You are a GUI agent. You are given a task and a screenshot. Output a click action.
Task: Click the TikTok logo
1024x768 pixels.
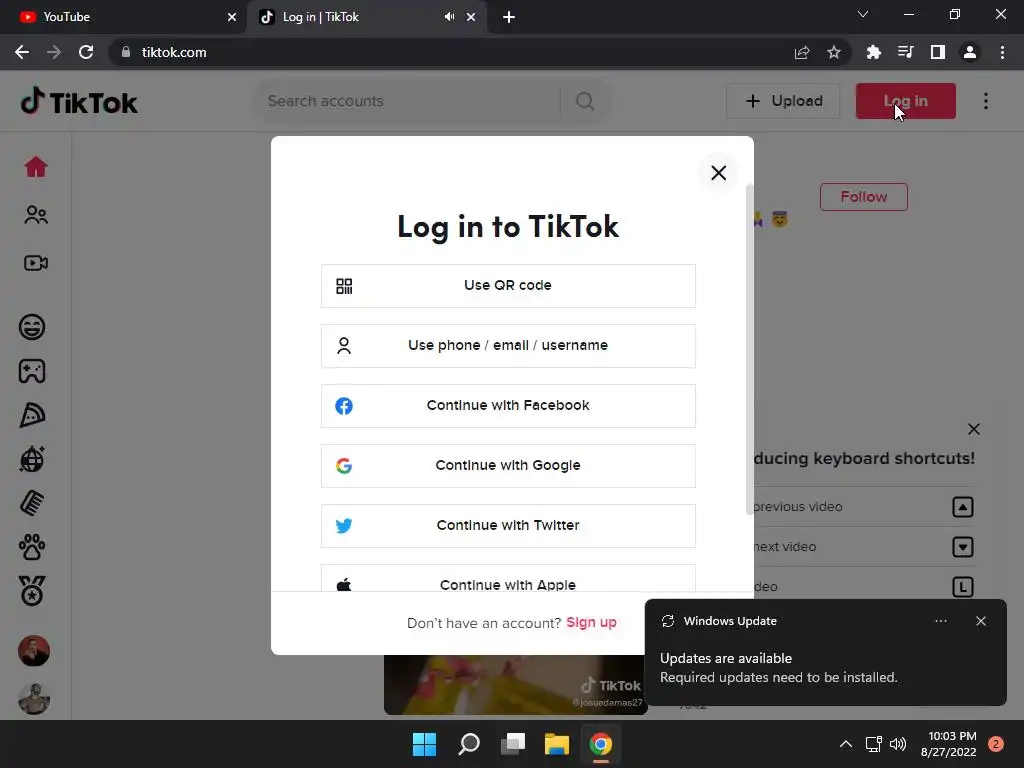(x=79, y=101)
